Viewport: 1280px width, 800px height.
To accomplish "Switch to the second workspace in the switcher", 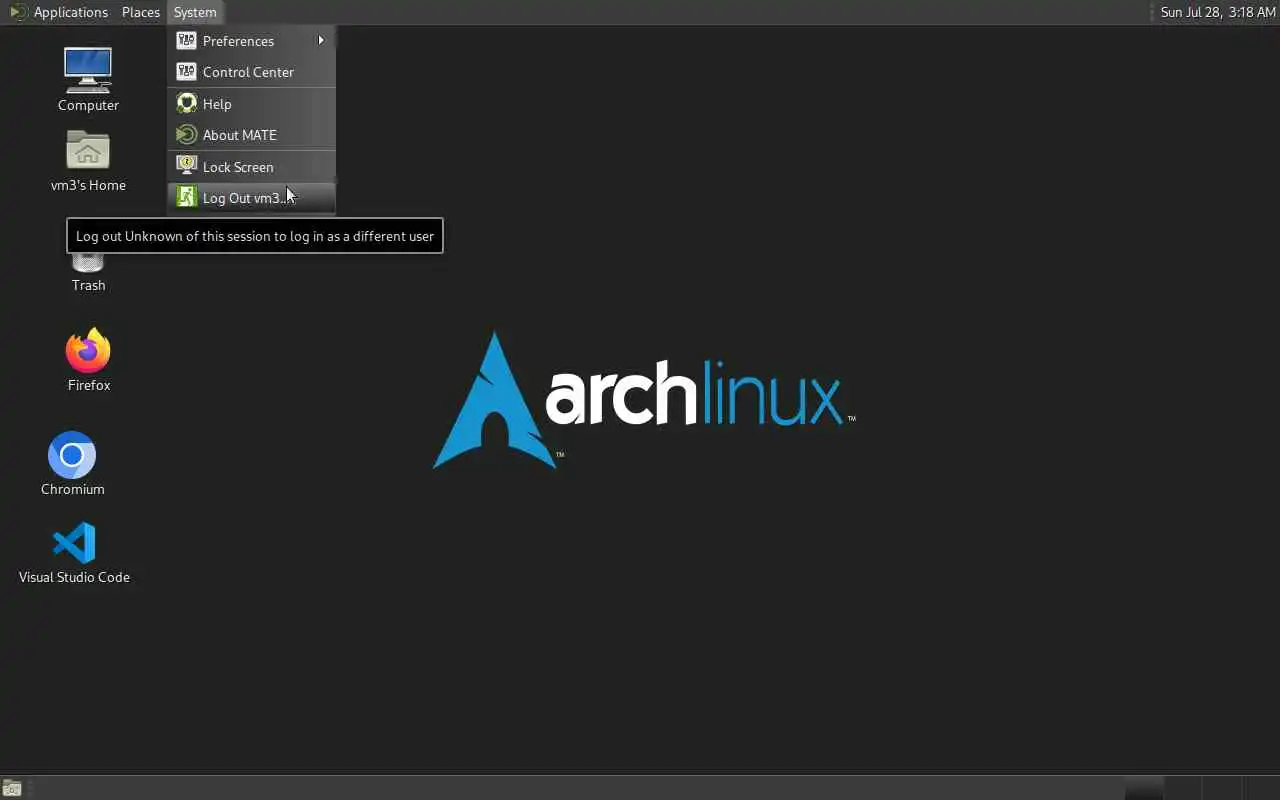I will click(x=1183, y=788).
